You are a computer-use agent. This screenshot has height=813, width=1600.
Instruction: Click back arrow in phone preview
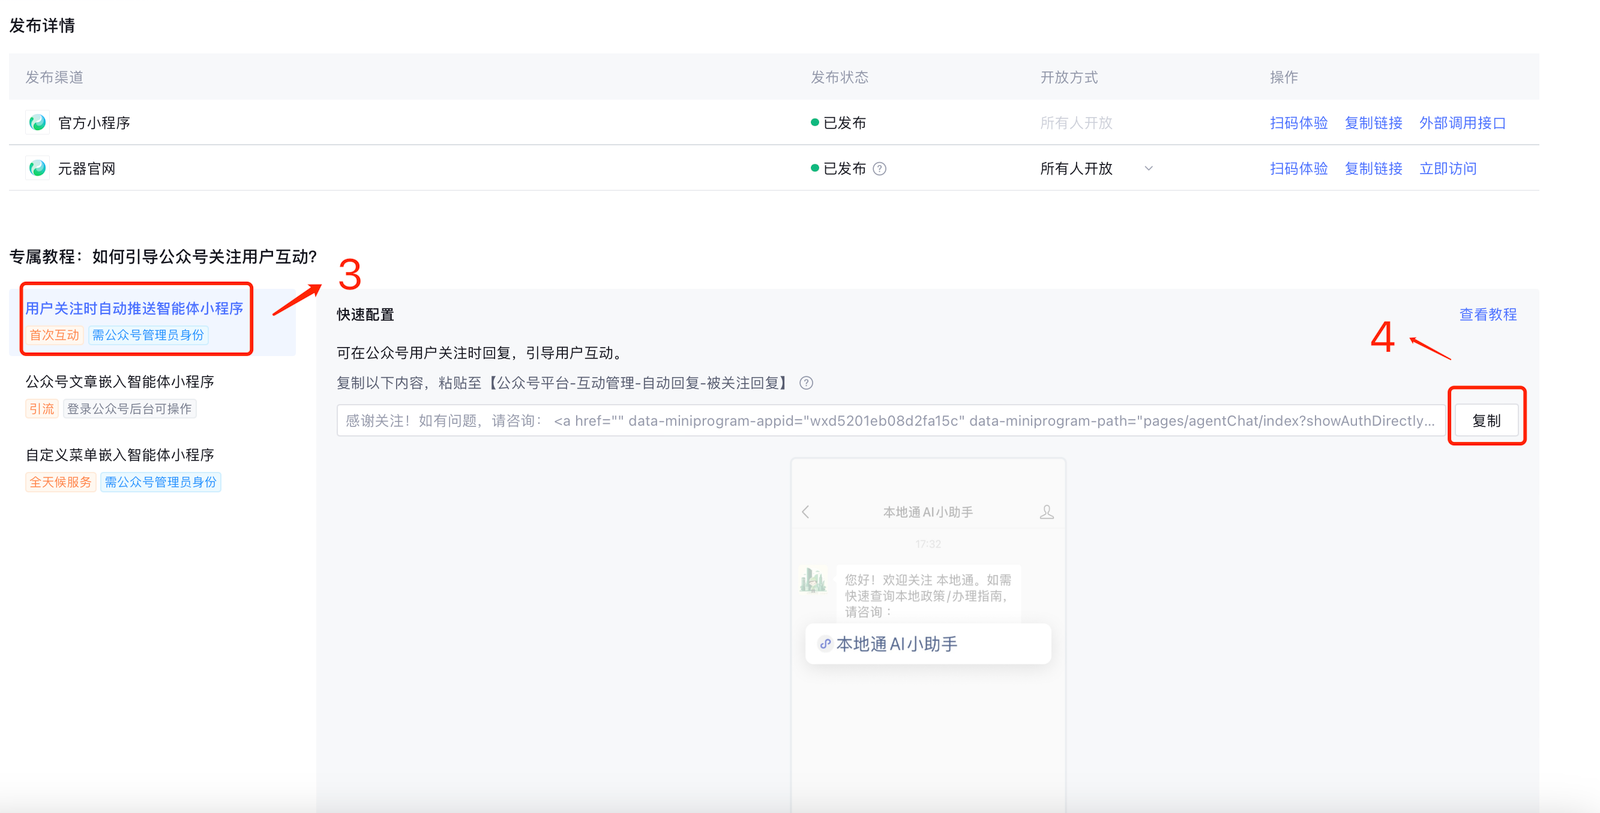(806, 512)
